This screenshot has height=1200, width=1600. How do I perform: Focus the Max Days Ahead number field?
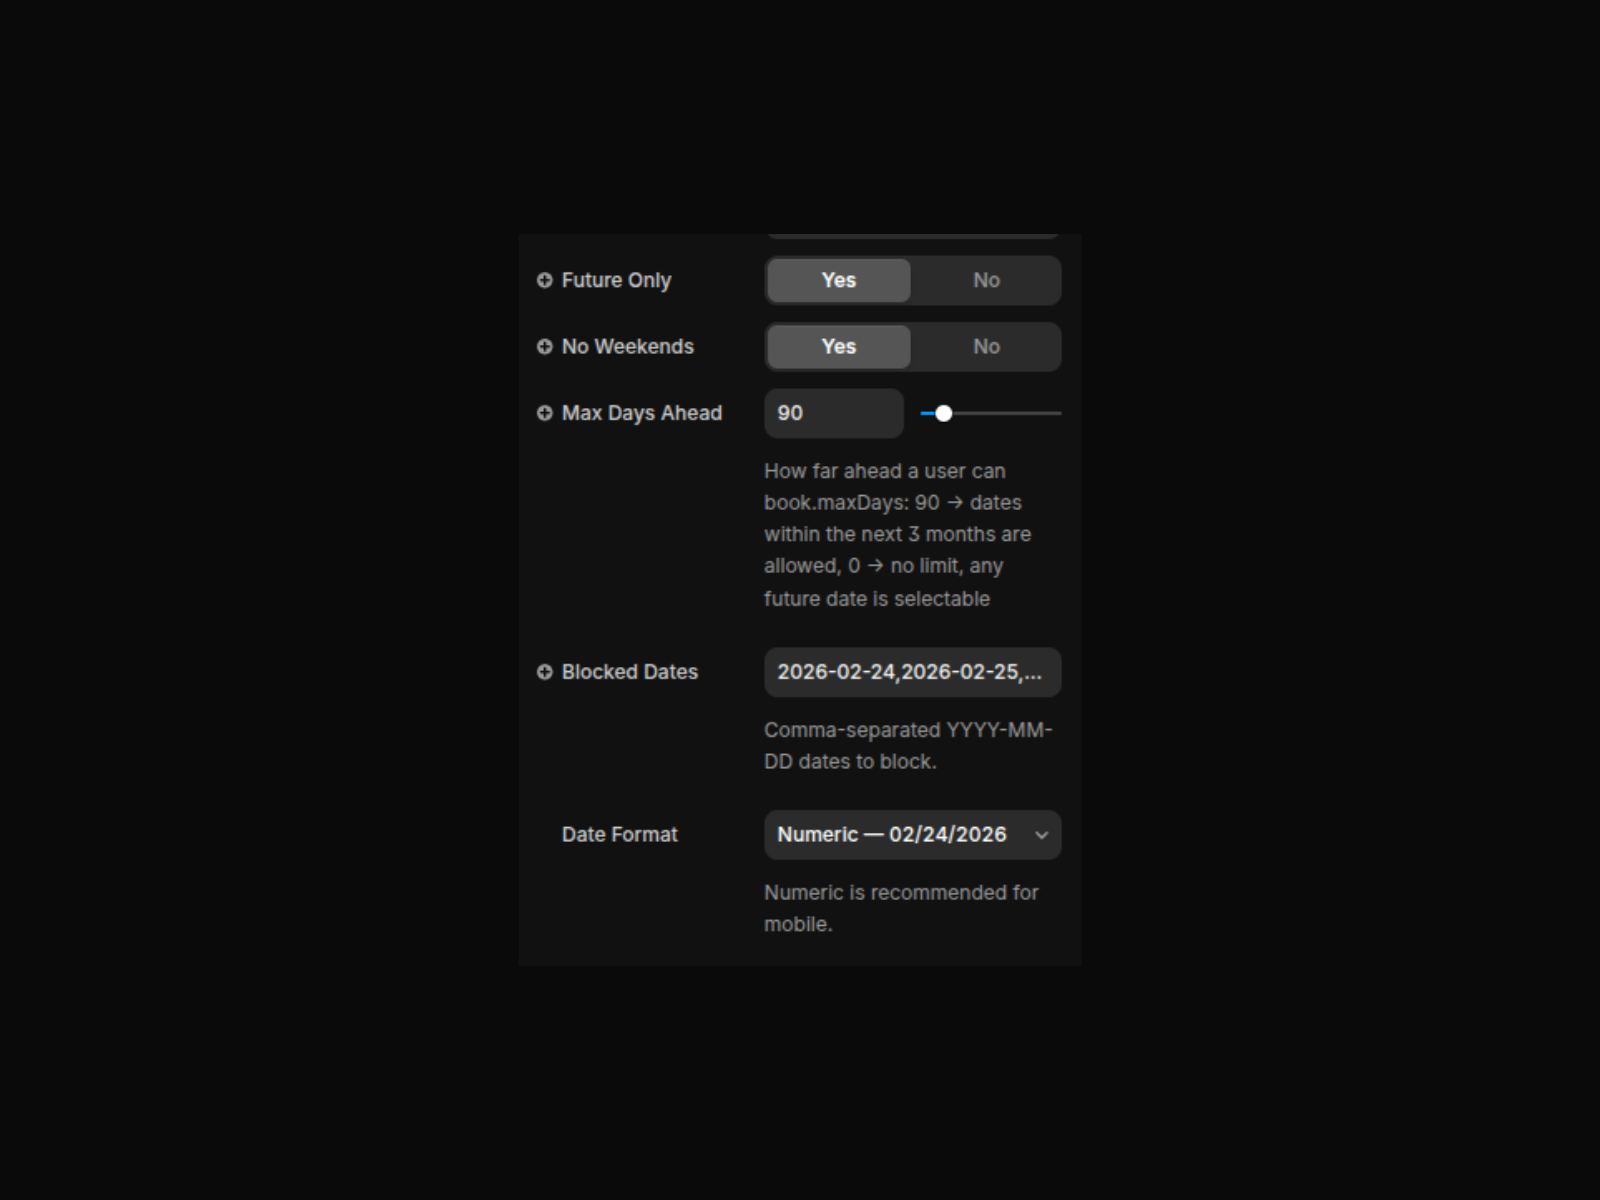833,413
